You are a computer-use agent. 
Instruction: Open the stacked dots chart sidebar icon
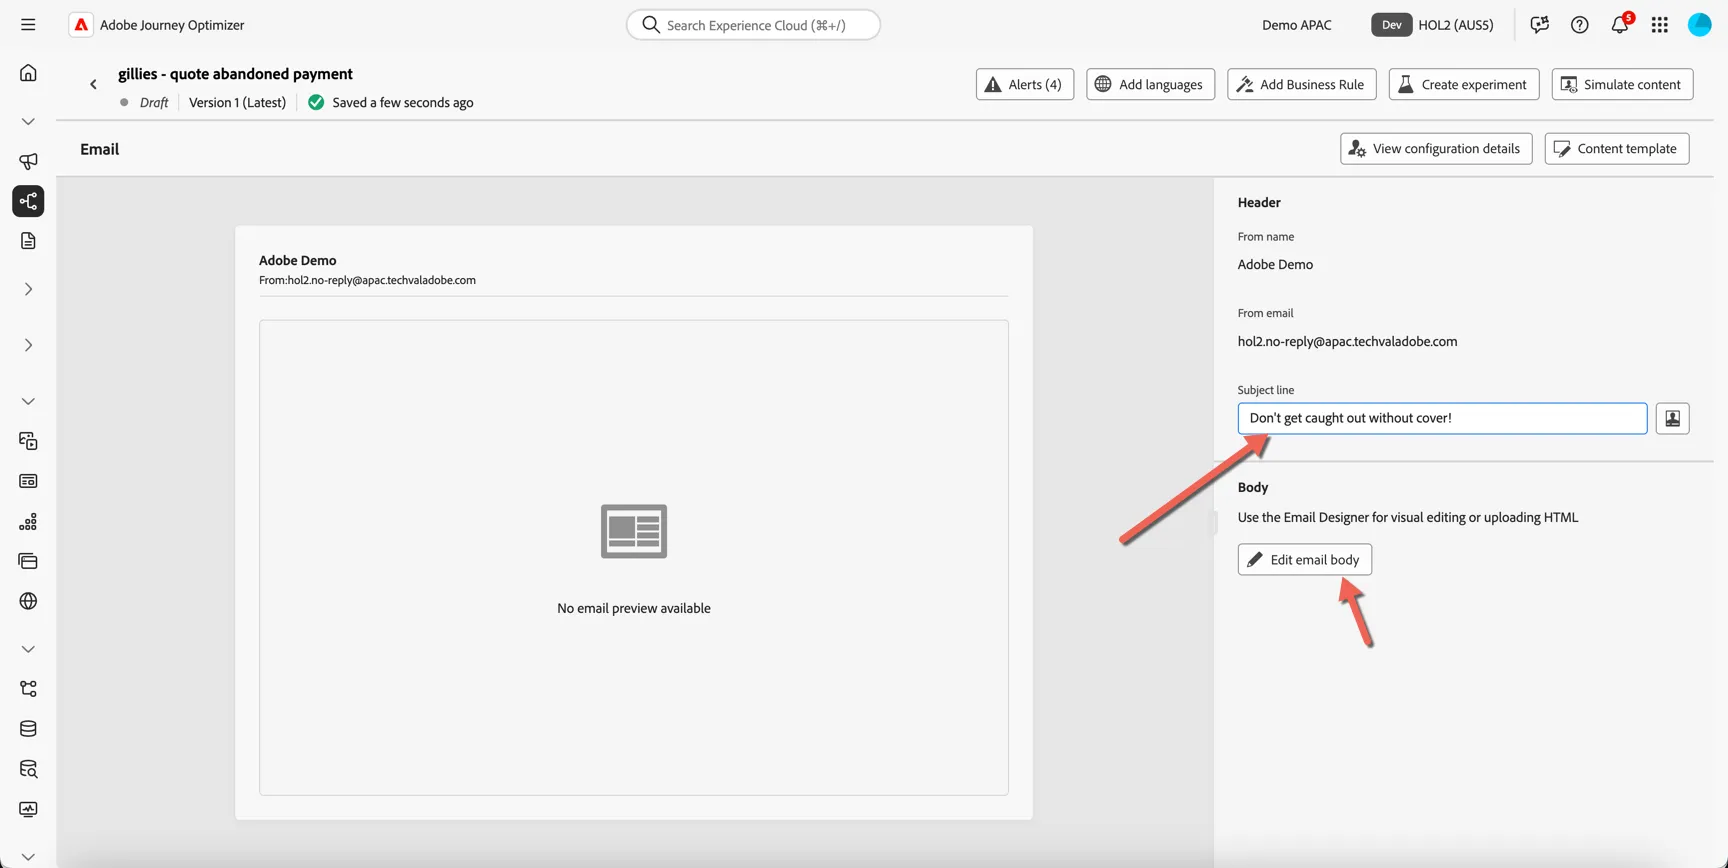pyautogui.click(x=28, y=522)
